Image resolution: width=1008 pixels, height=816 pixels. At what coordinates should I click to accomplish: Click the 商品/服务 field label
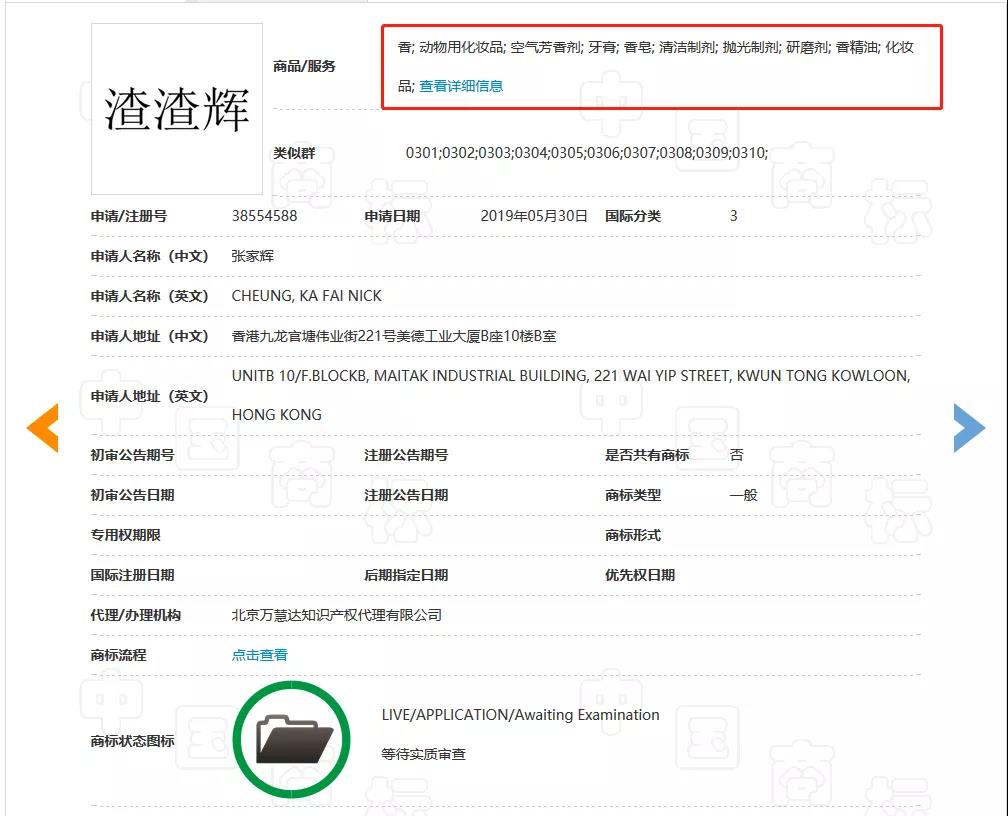tap(304, 66)
